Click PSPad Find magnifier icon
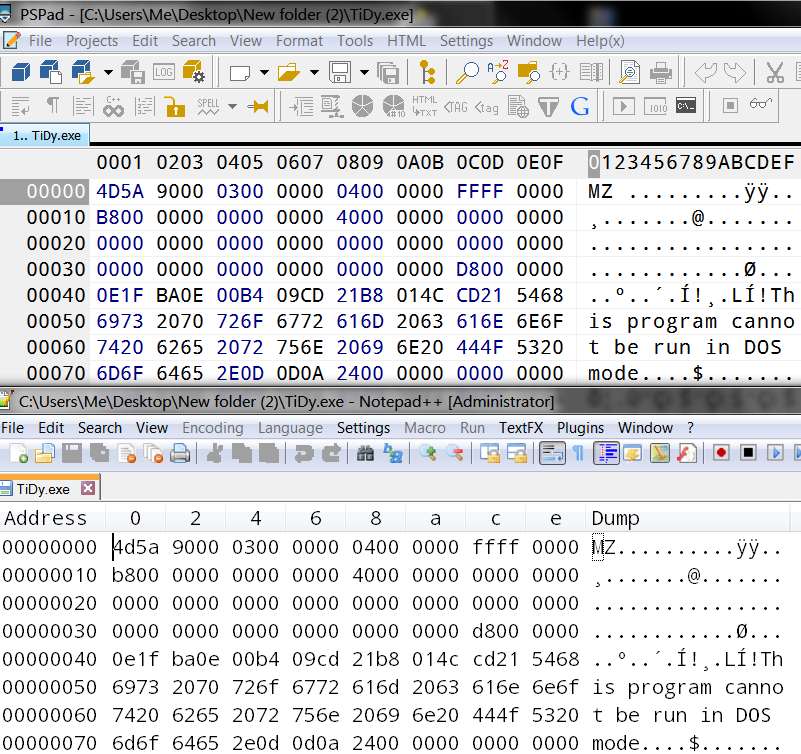 [x=467, y=73]
